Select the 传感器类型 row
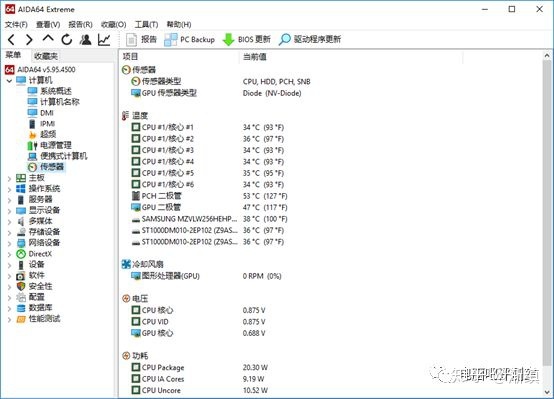This screenshot has height=399, width=554. tap(220, 82)
